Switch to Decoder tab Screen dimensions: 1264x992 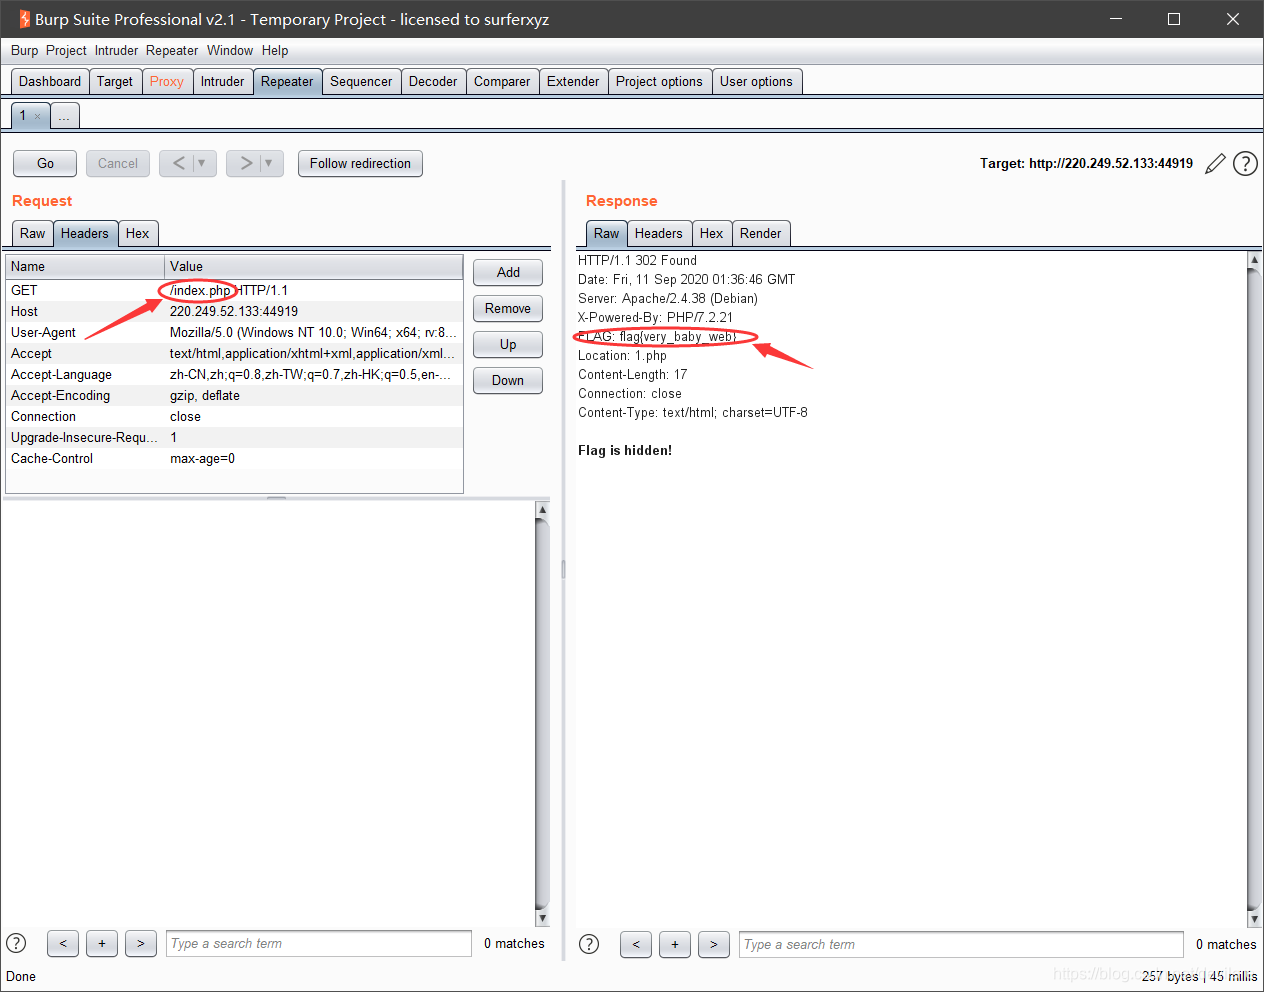(433, 82)
